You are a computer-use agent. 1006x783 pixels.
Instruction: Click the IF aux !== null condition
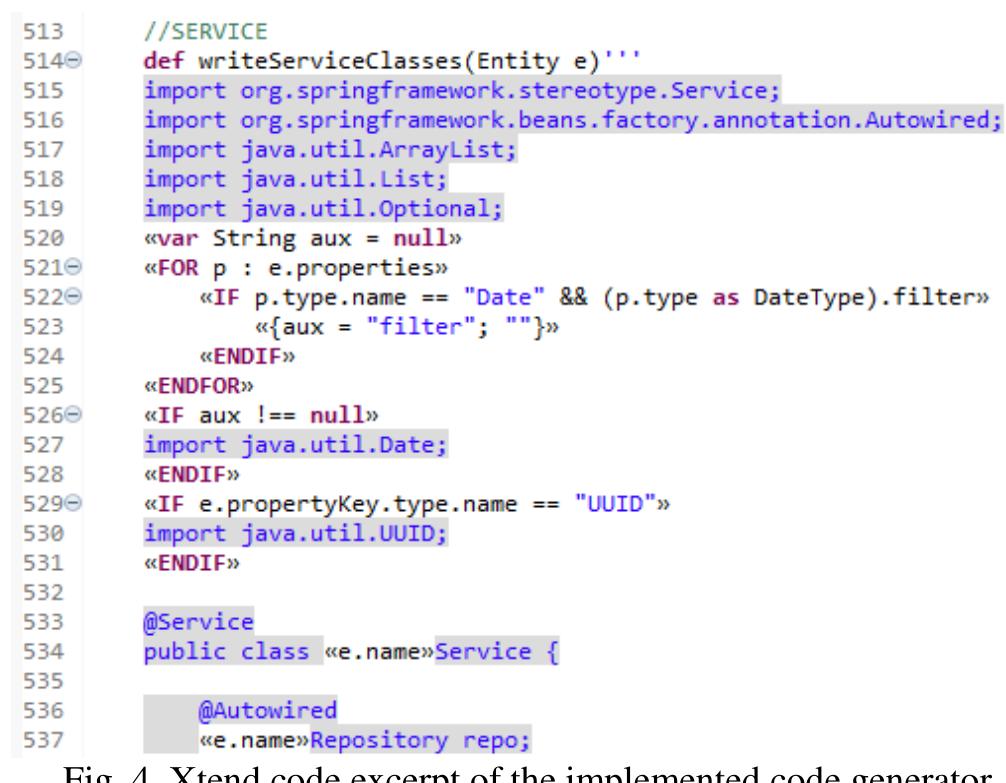pos(261,415)
